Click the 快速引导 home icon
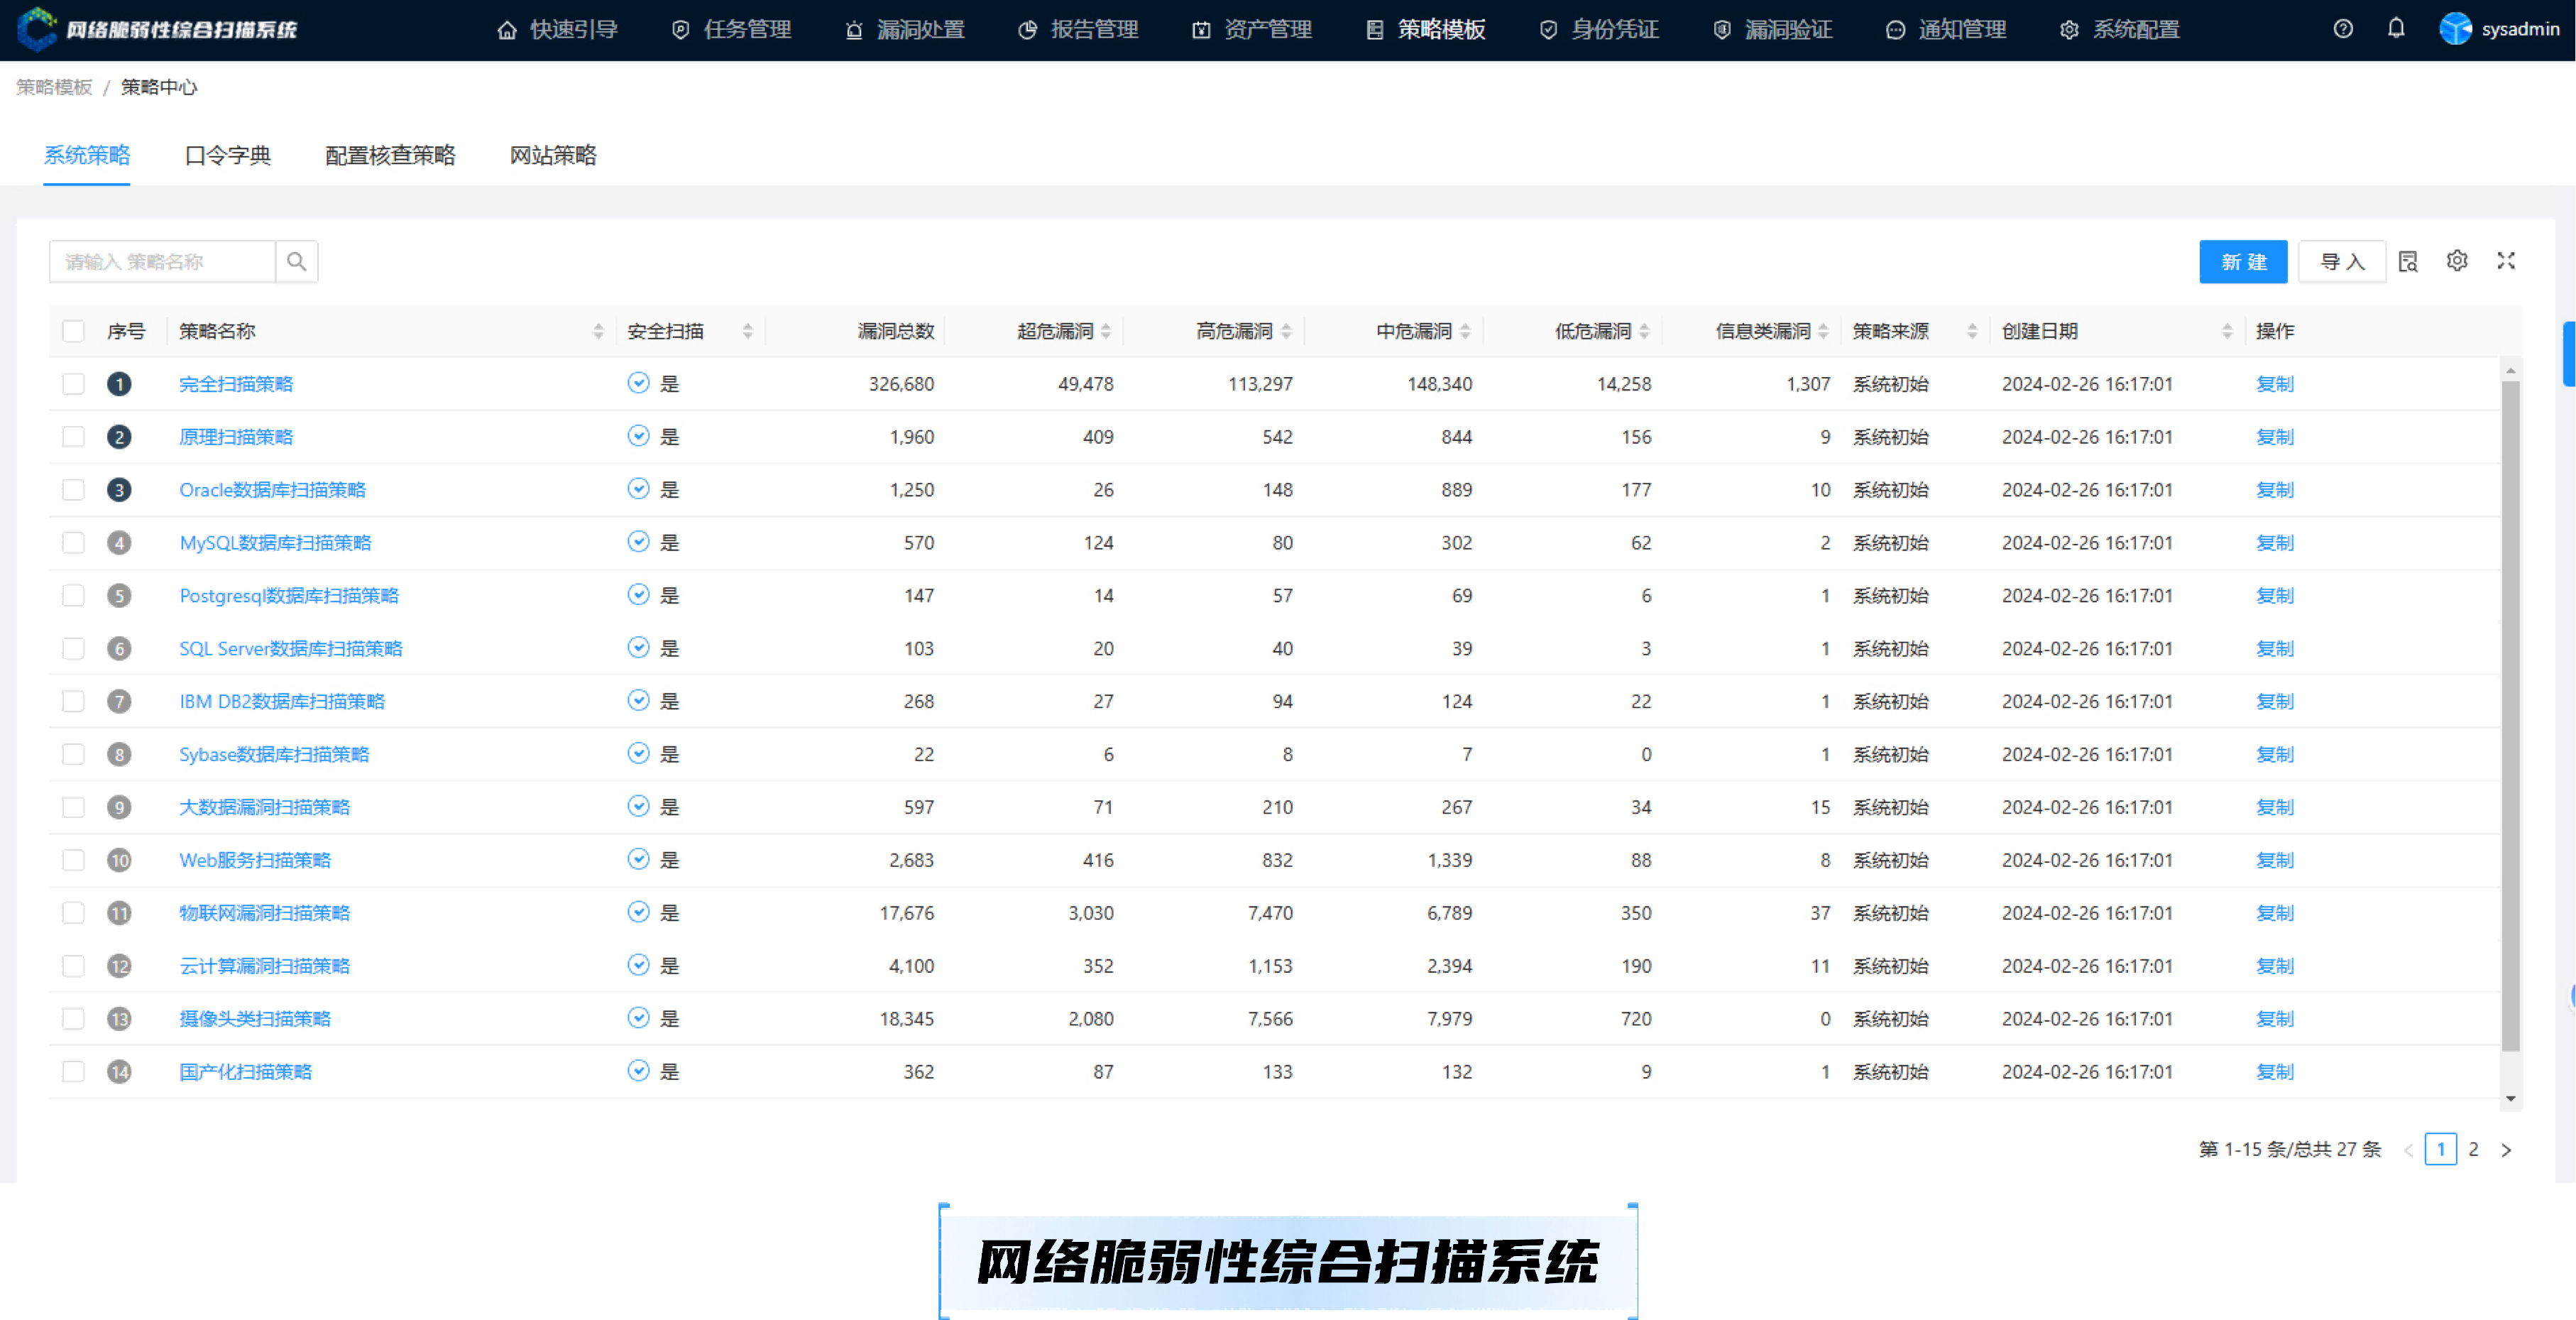Image resolution: width=2576 pixels, height=1320 pixels. (x=507, y=30)
